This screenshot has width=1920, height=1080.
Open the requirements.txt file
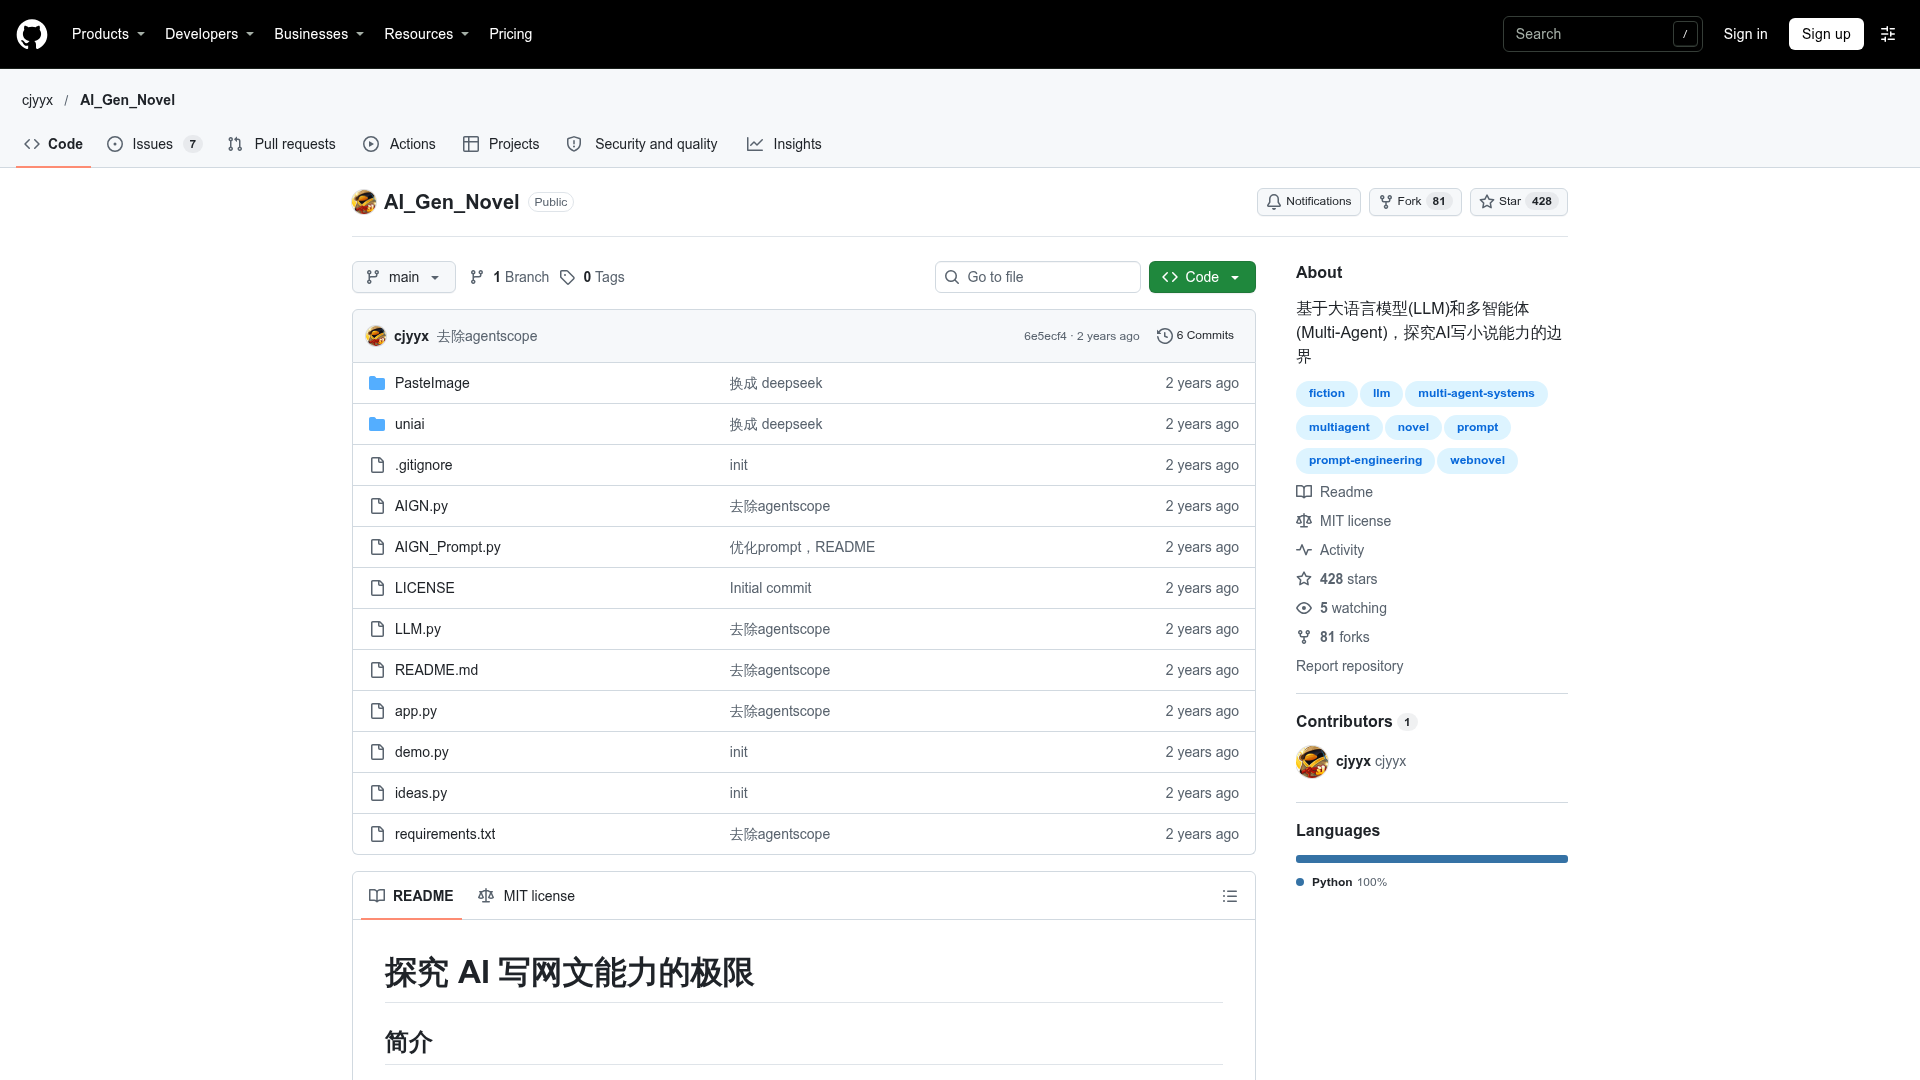(445, 834)
